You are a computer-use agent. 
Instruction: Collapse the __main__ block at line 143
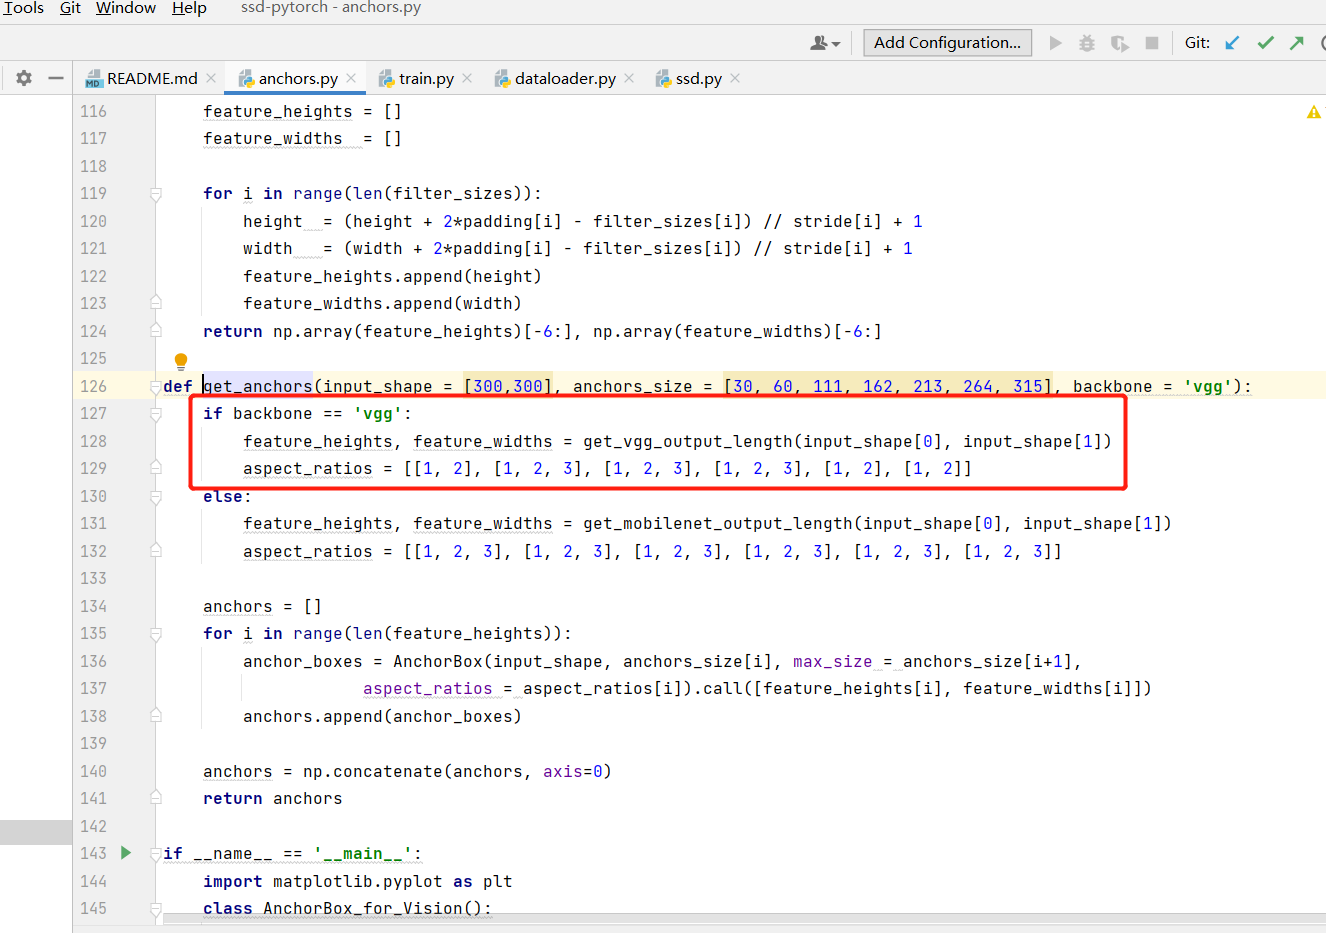tap(156, 853)
